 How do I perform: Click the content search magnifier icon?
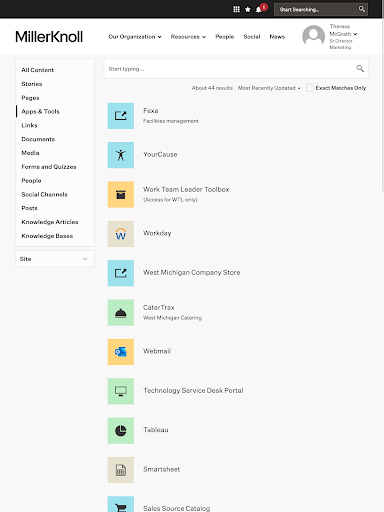[360, 69]
